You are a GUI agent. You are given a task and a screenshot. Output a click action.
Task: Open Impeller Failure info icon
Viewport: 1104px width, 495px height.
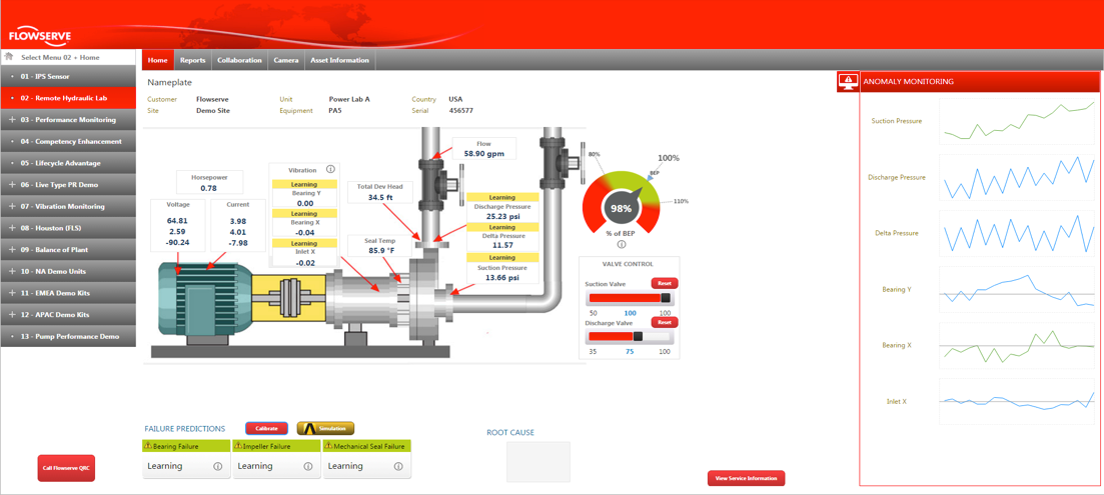308,466
